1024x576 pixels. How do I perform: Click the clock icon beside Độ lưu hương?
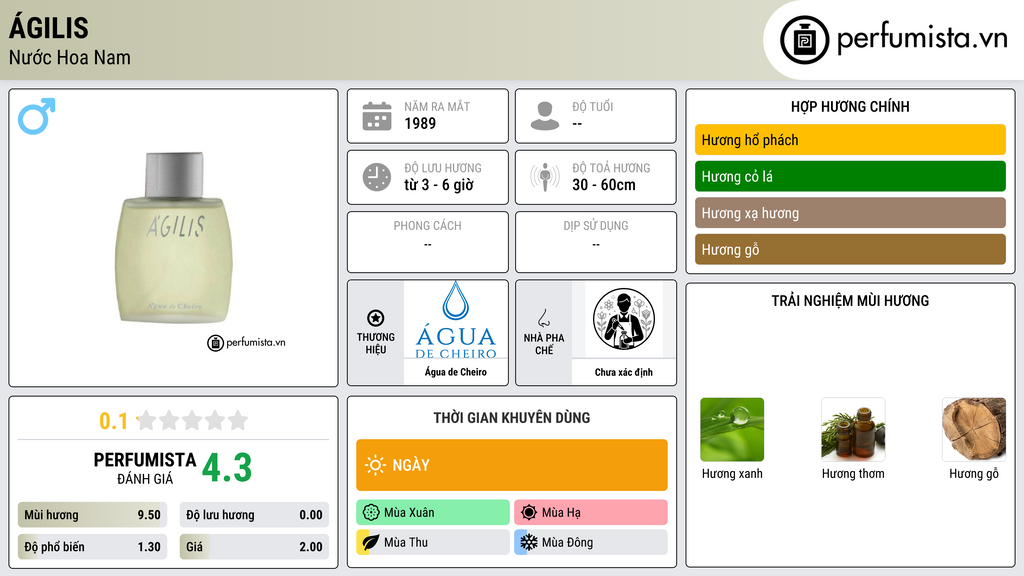pyautogui.click(x=377, y=177)
